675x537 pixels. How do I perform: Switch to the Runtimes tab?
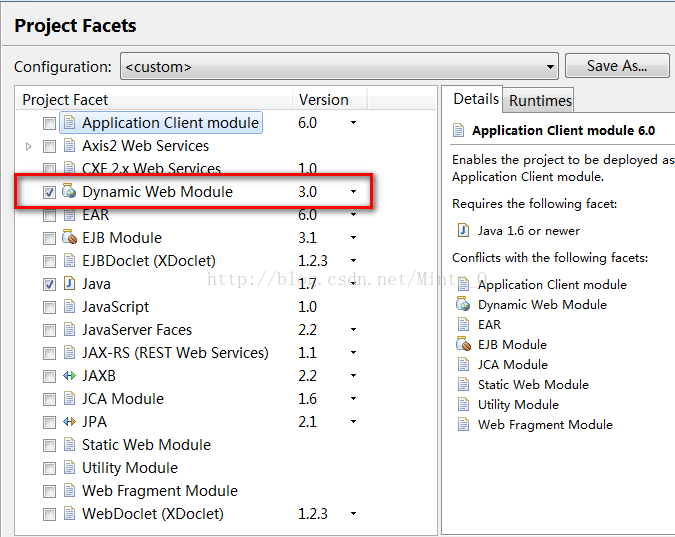(540, 100)
